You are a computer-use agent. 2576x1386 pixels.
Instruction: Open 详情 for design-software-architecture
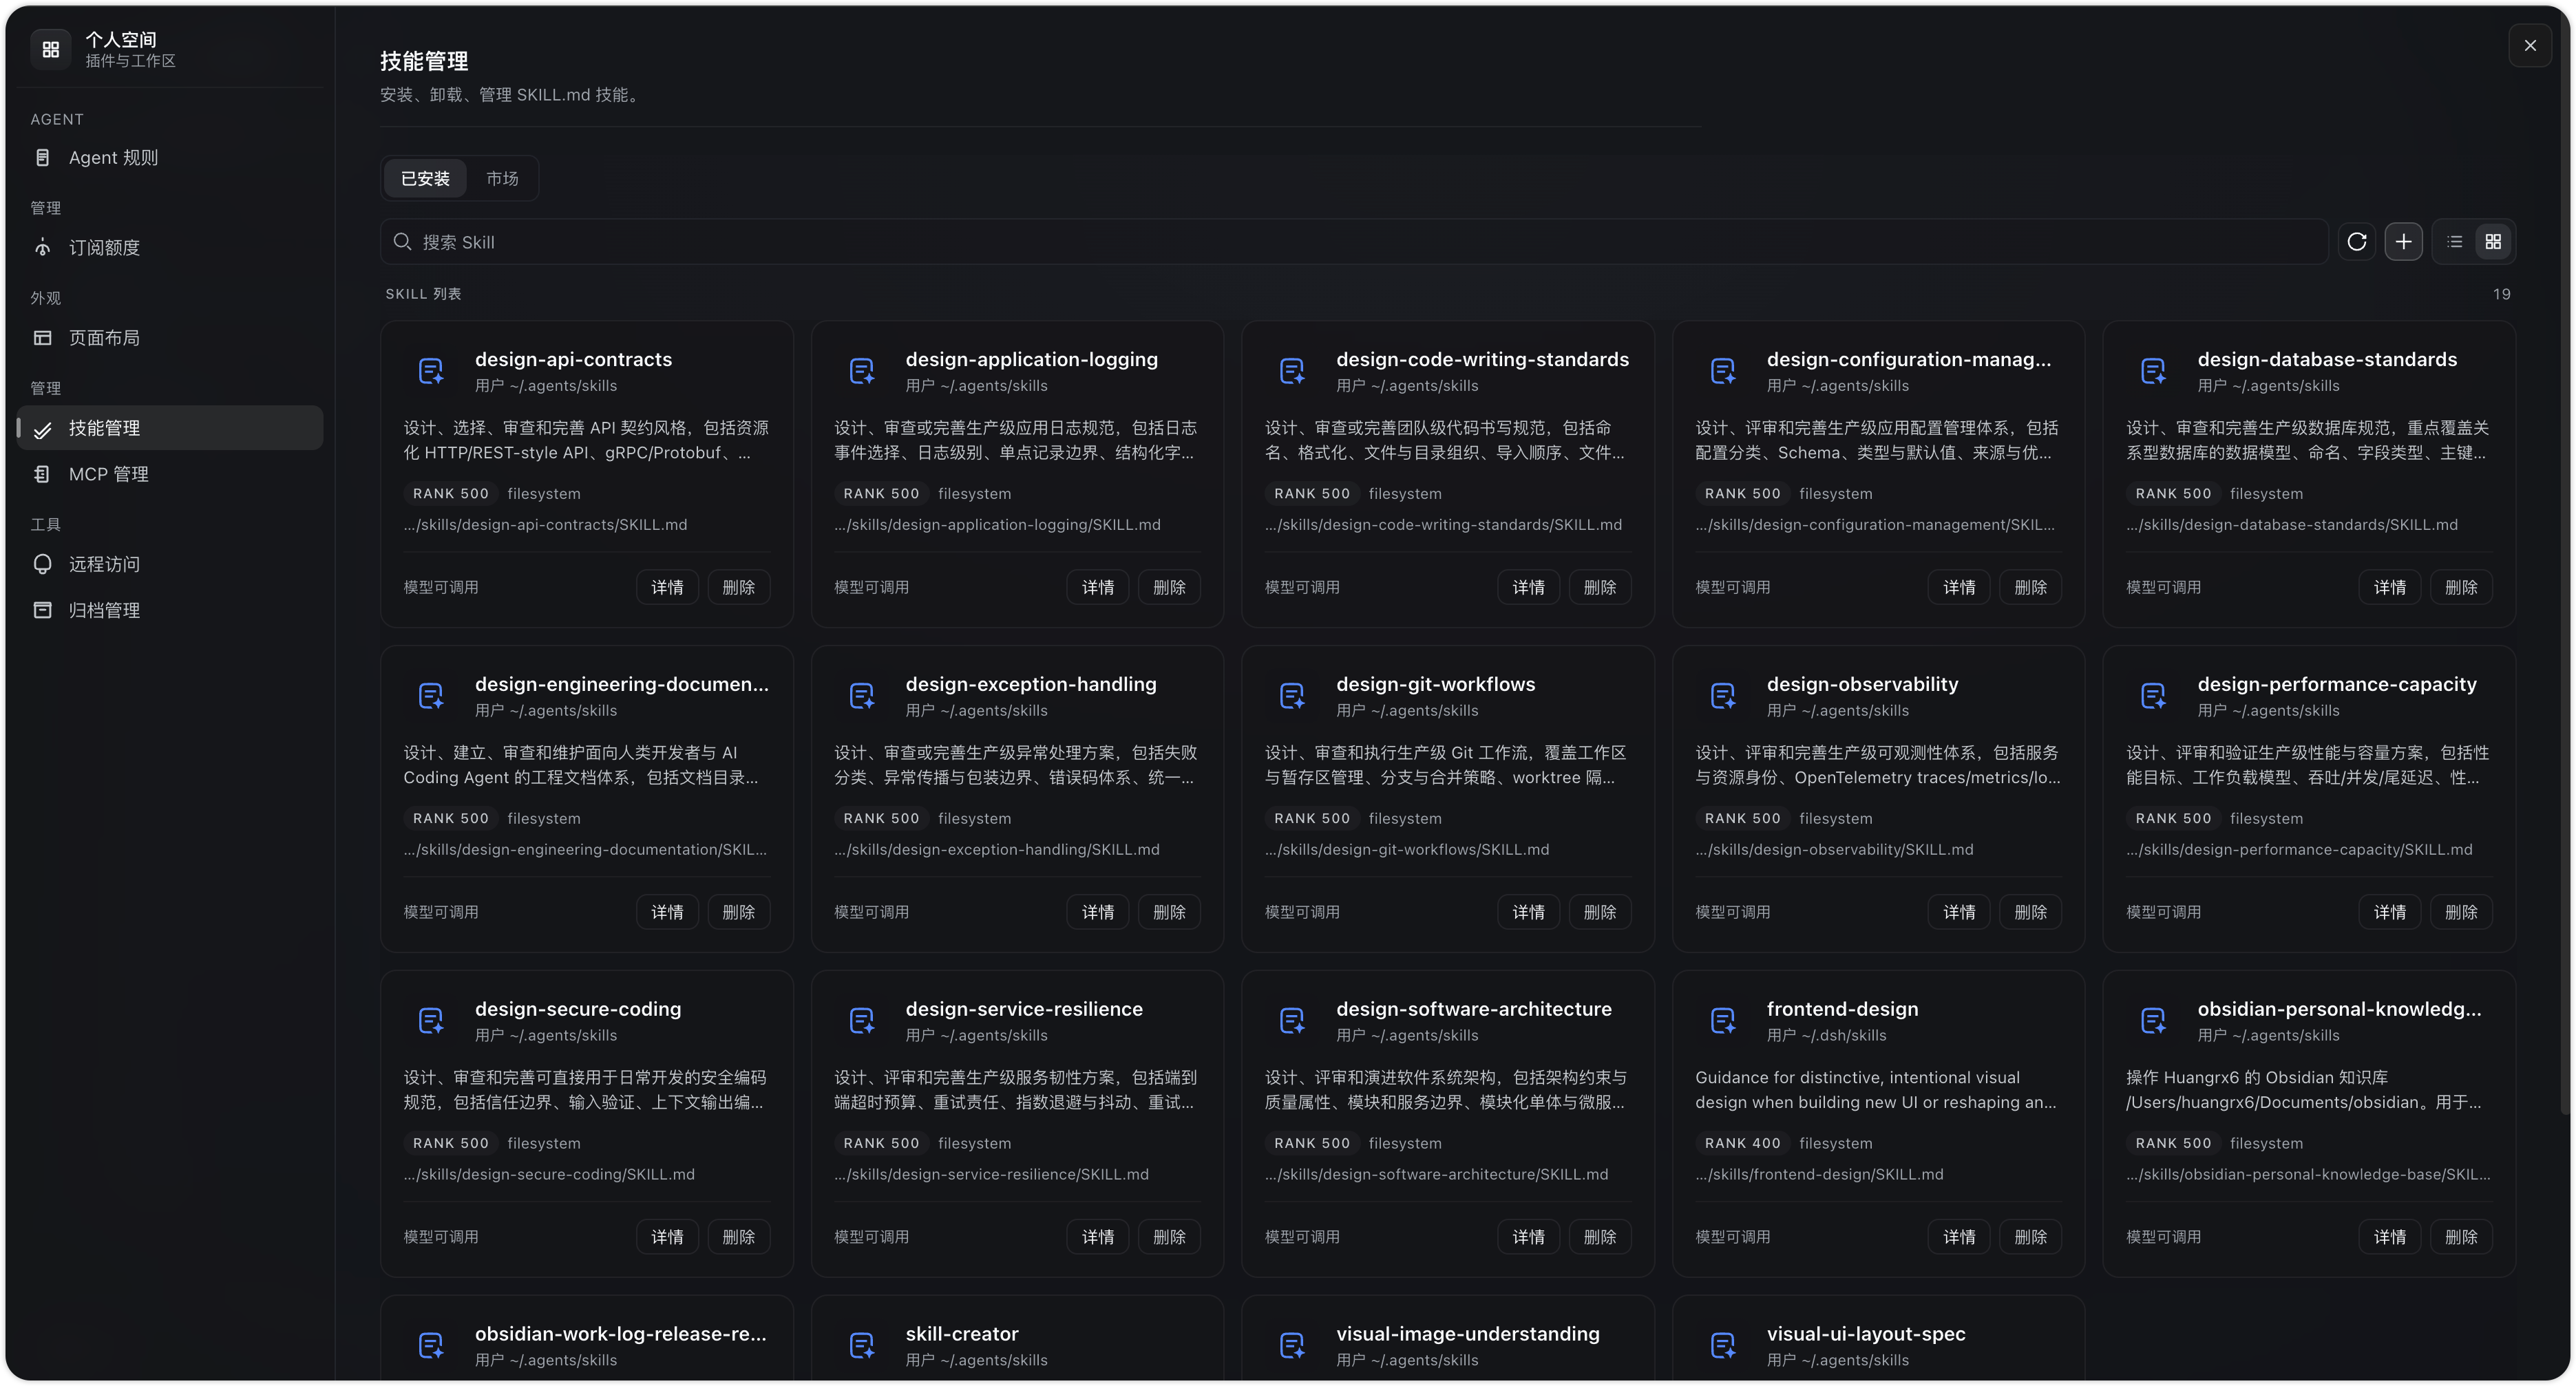coord(1528,1238)
